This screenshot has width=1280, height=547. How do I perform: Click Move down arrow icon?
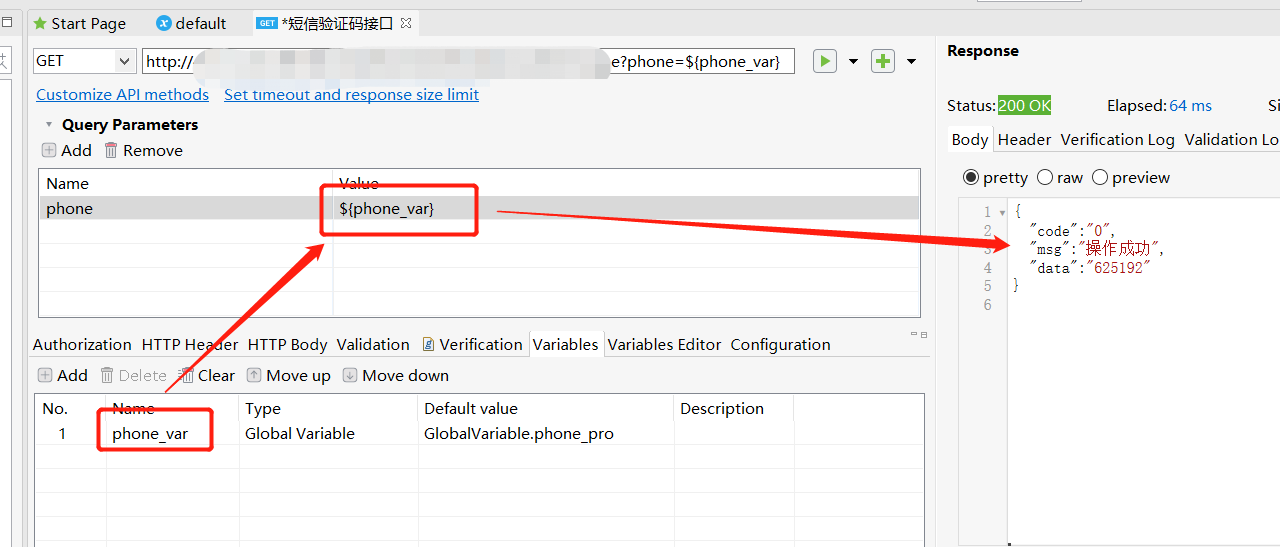pyautogui.click(x=350, y=376)
